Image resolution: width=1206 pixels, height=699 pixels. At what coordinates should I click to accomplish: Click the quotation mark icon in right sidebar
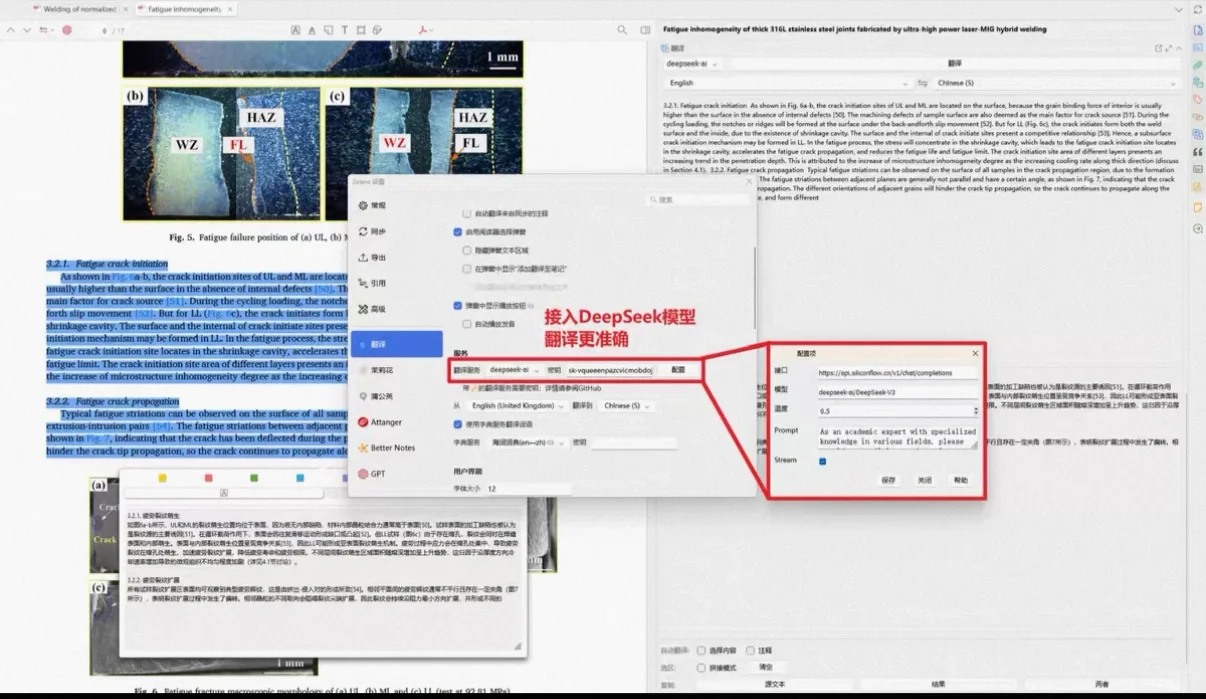click(1197, 151)
